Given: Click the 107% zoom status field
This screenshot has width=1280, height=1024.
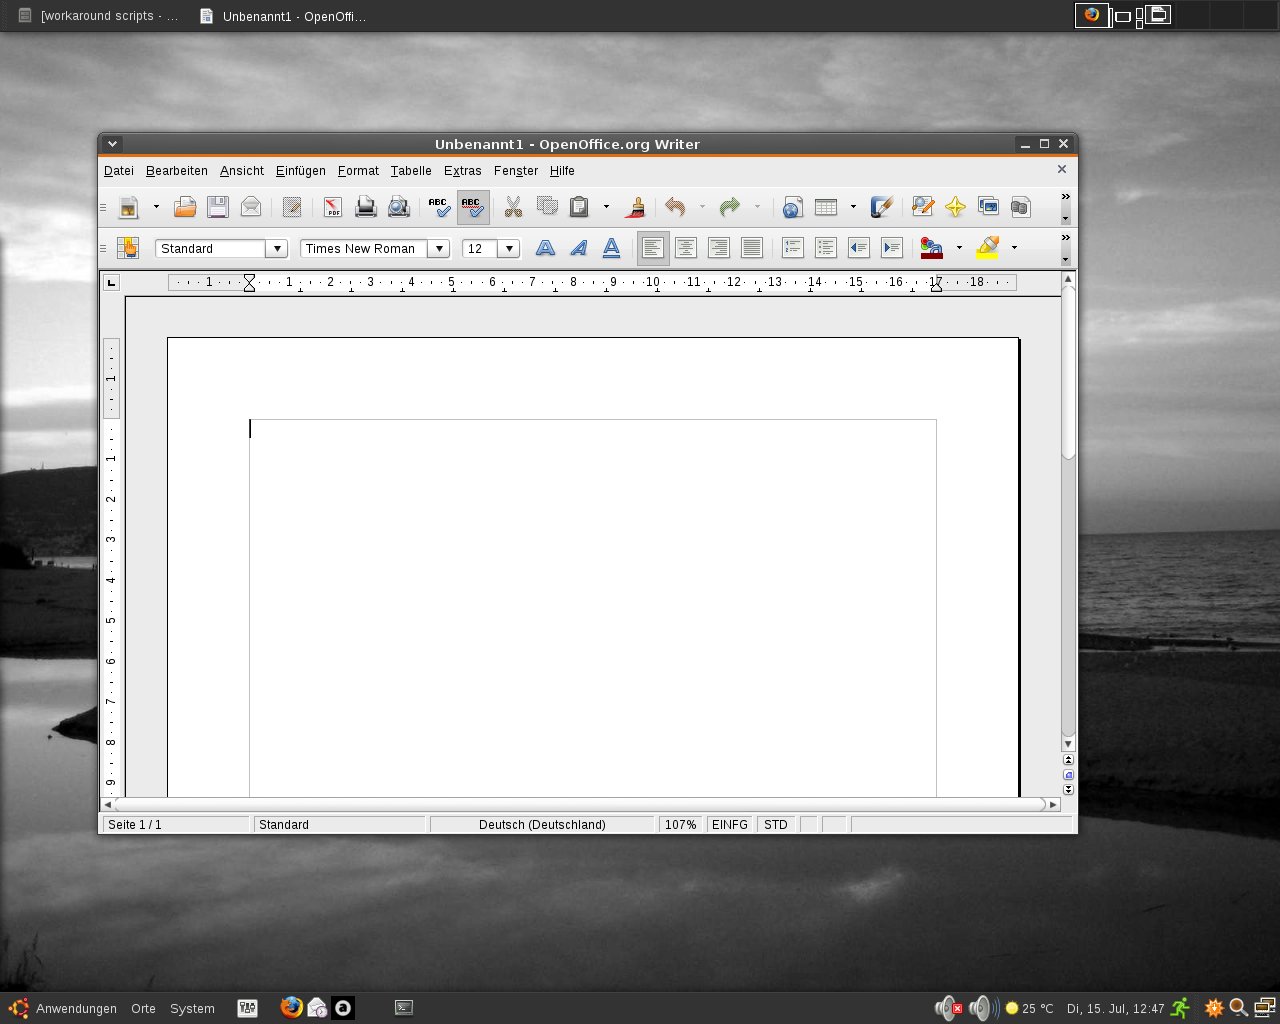Looking at the screenshot, I should click(680, 825).
